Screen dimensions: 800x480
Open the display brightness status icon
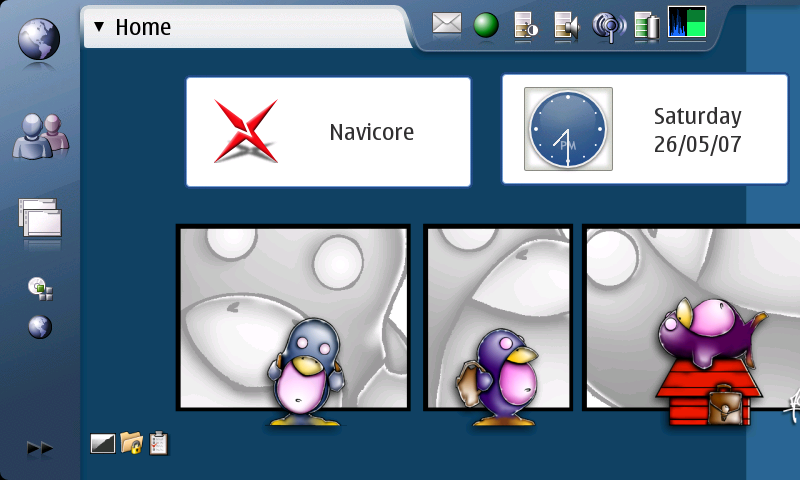point(526,26)
